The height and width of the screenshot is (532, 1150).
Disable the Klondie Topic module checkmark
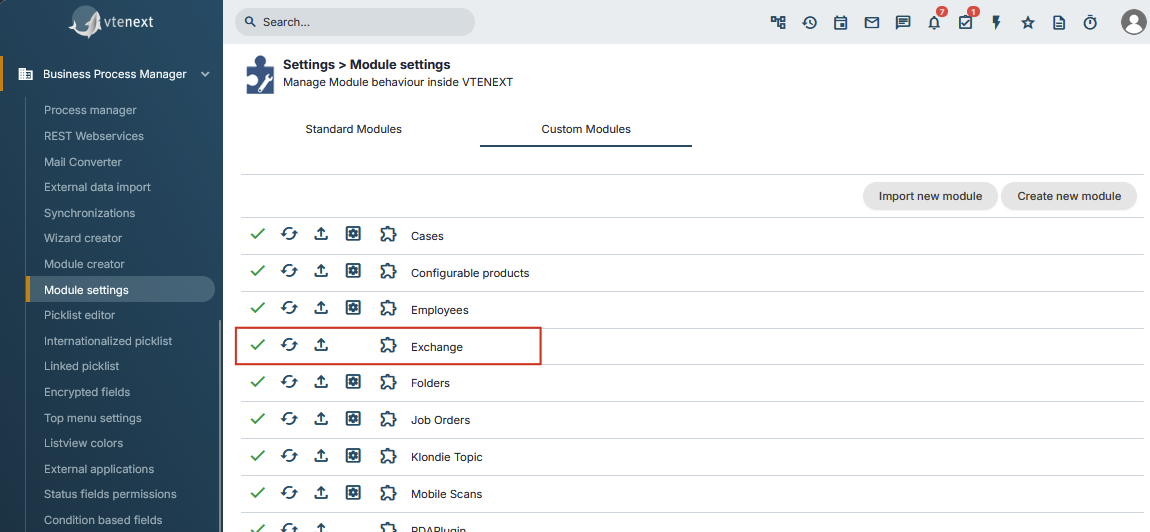point(257,455)
